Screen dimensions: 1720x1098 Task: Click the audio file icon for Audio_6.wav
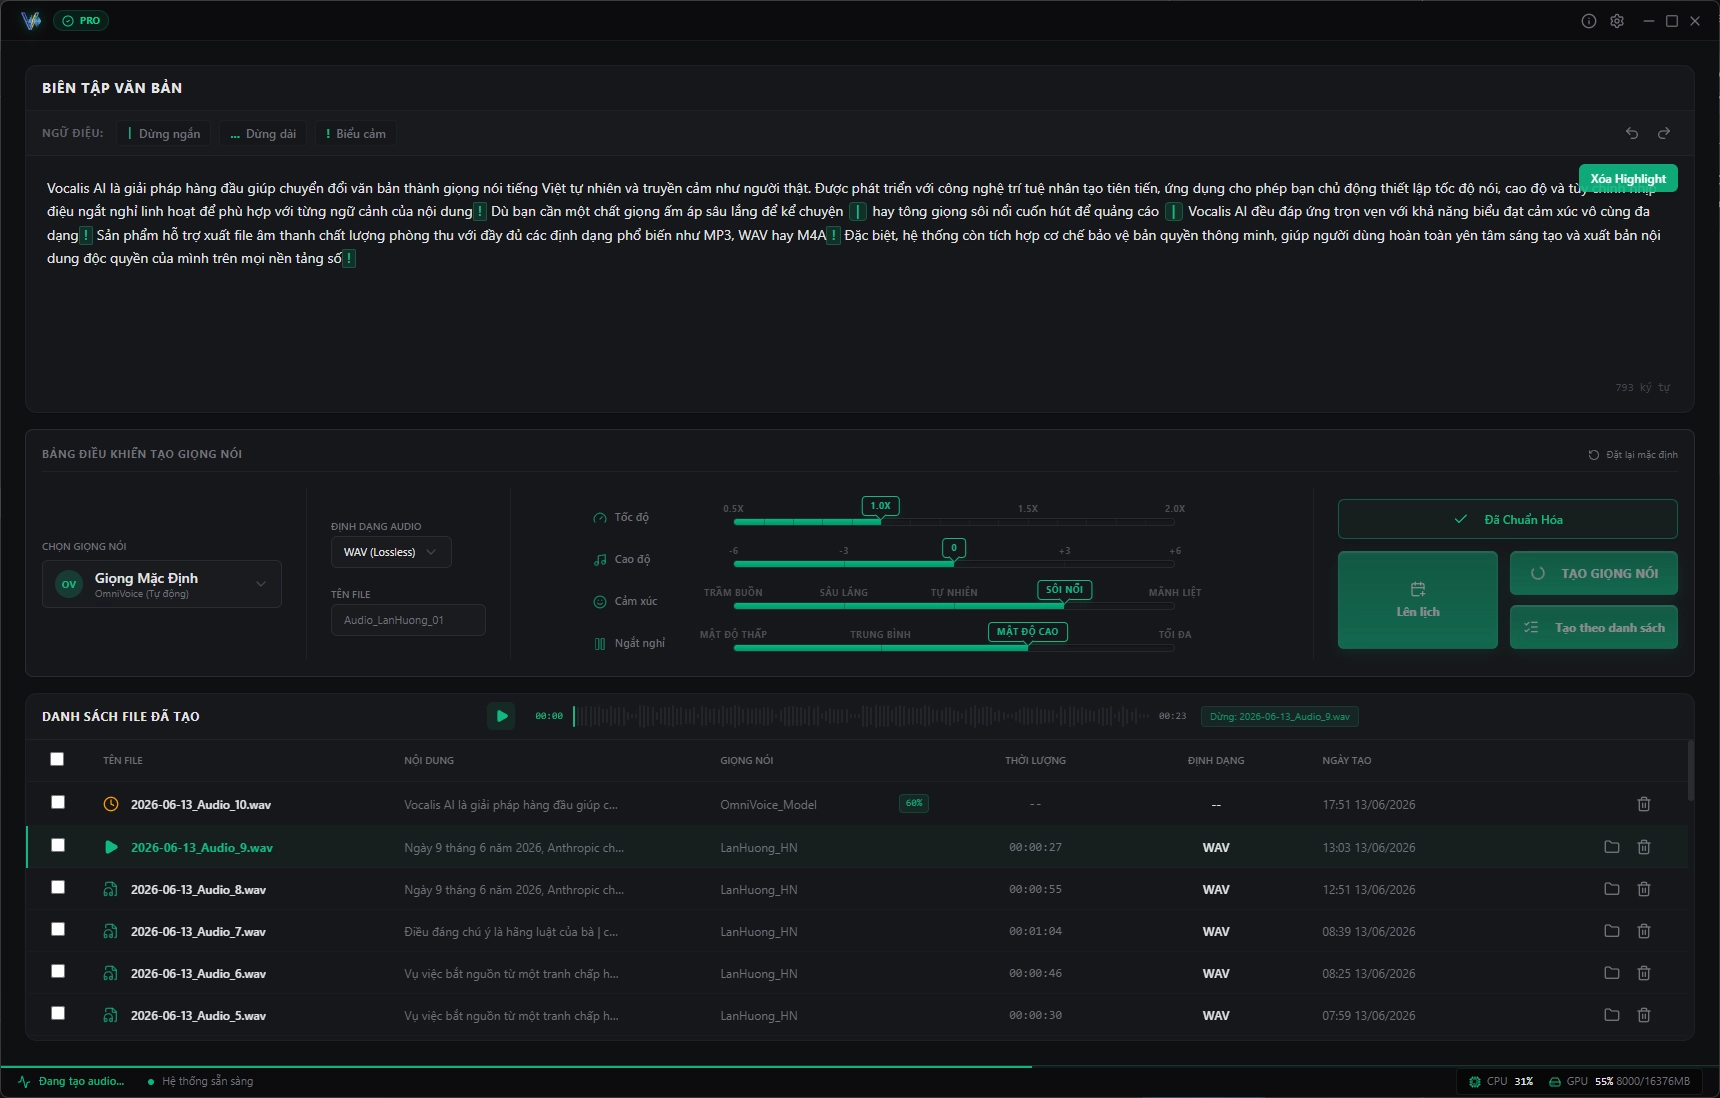coord(111,973)
